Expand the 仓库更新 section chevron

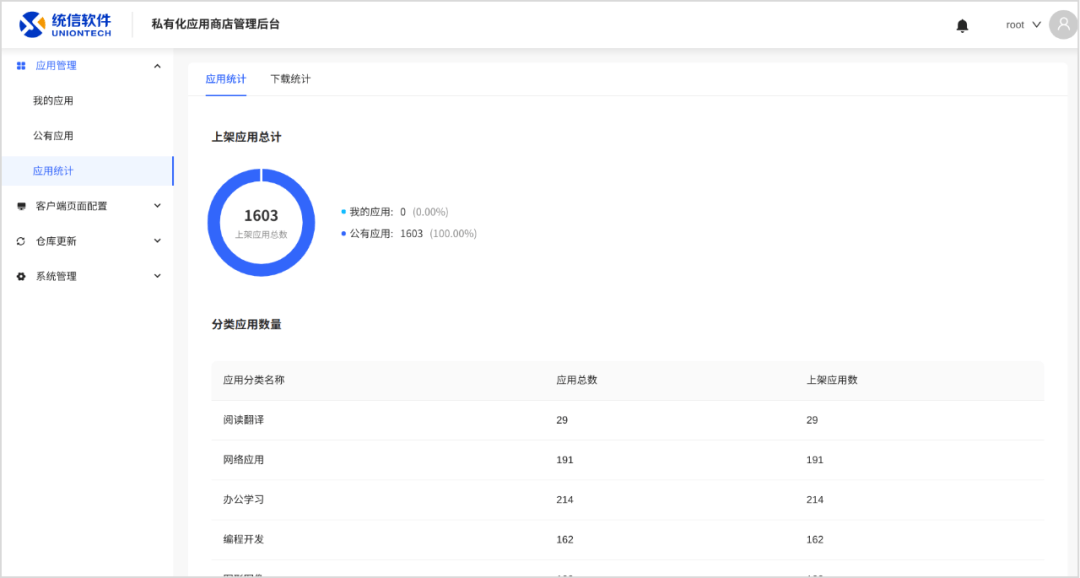(x=157, y=241)
